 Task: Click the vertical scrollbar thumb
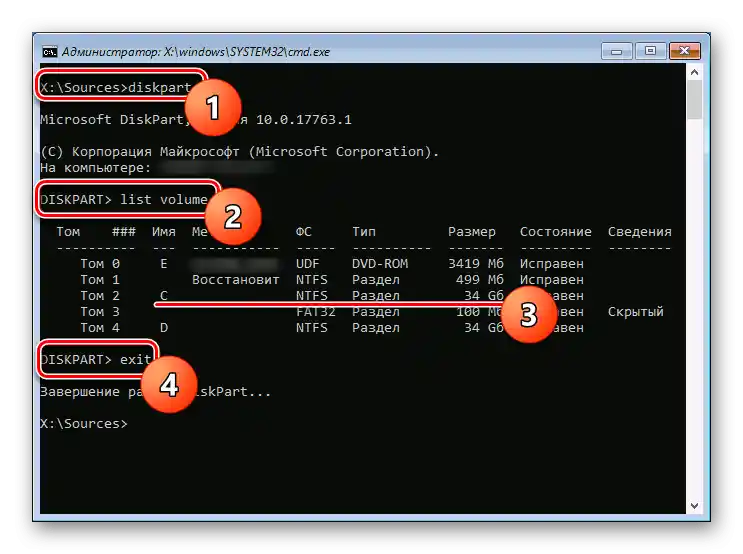tap(694, 100)
